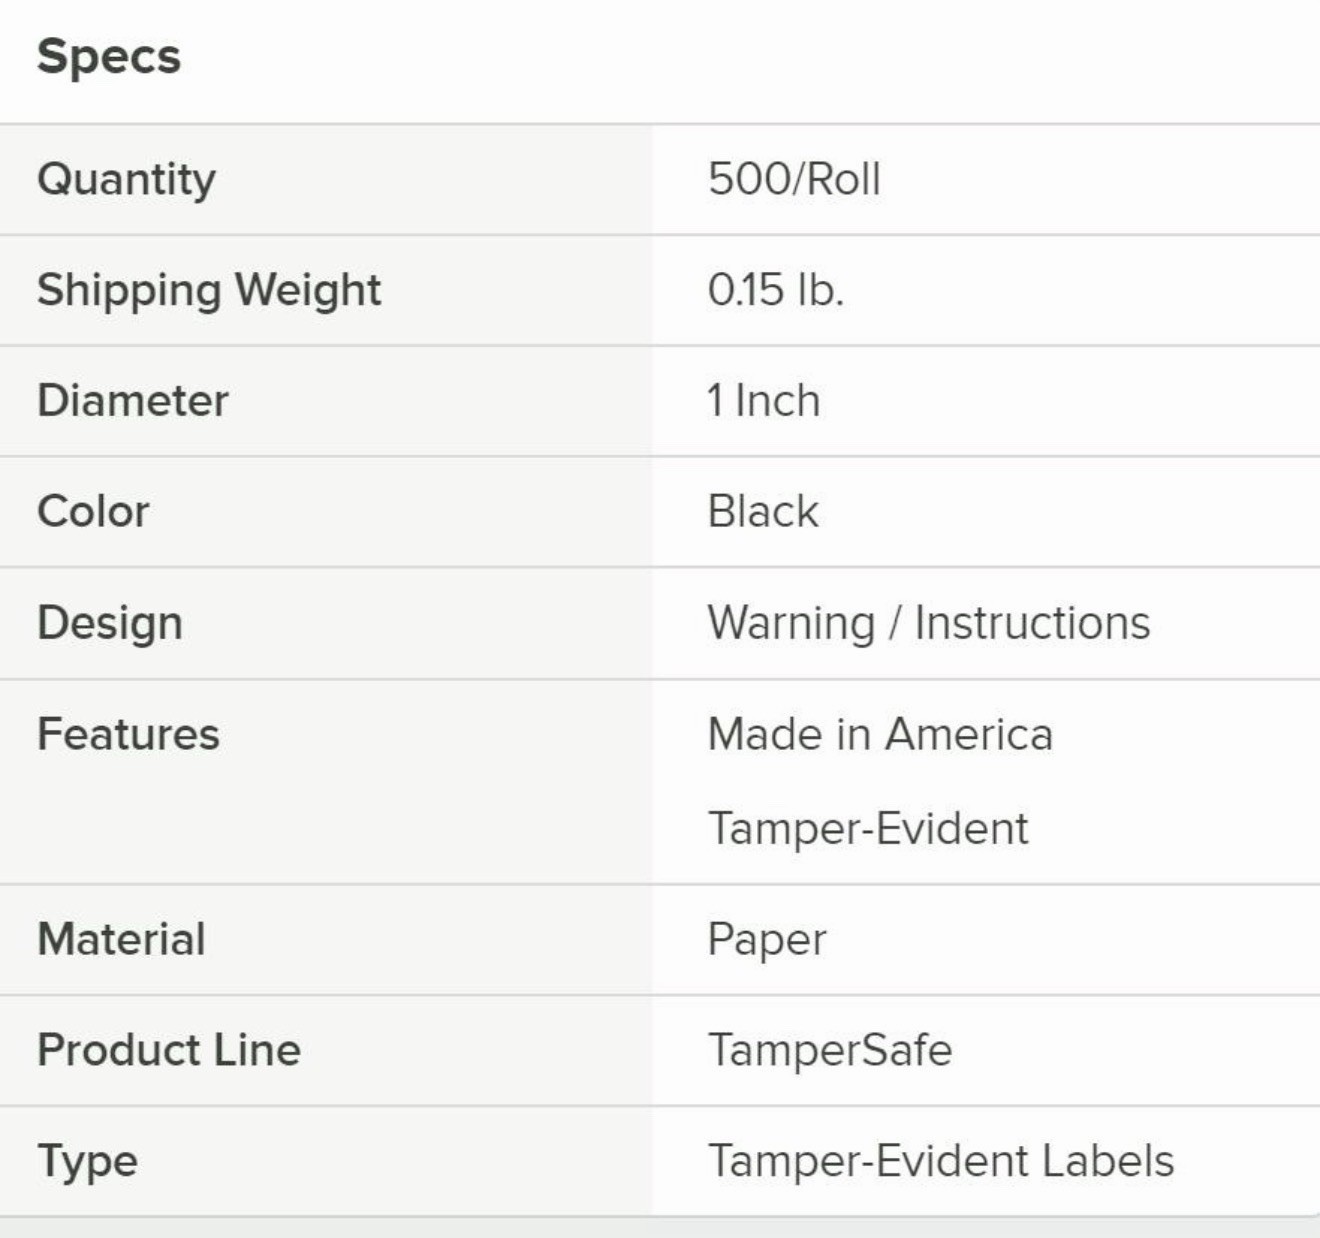Click the Product Line label
This screenshot has width=1320, height=1238.
[x=169, y=1050]
